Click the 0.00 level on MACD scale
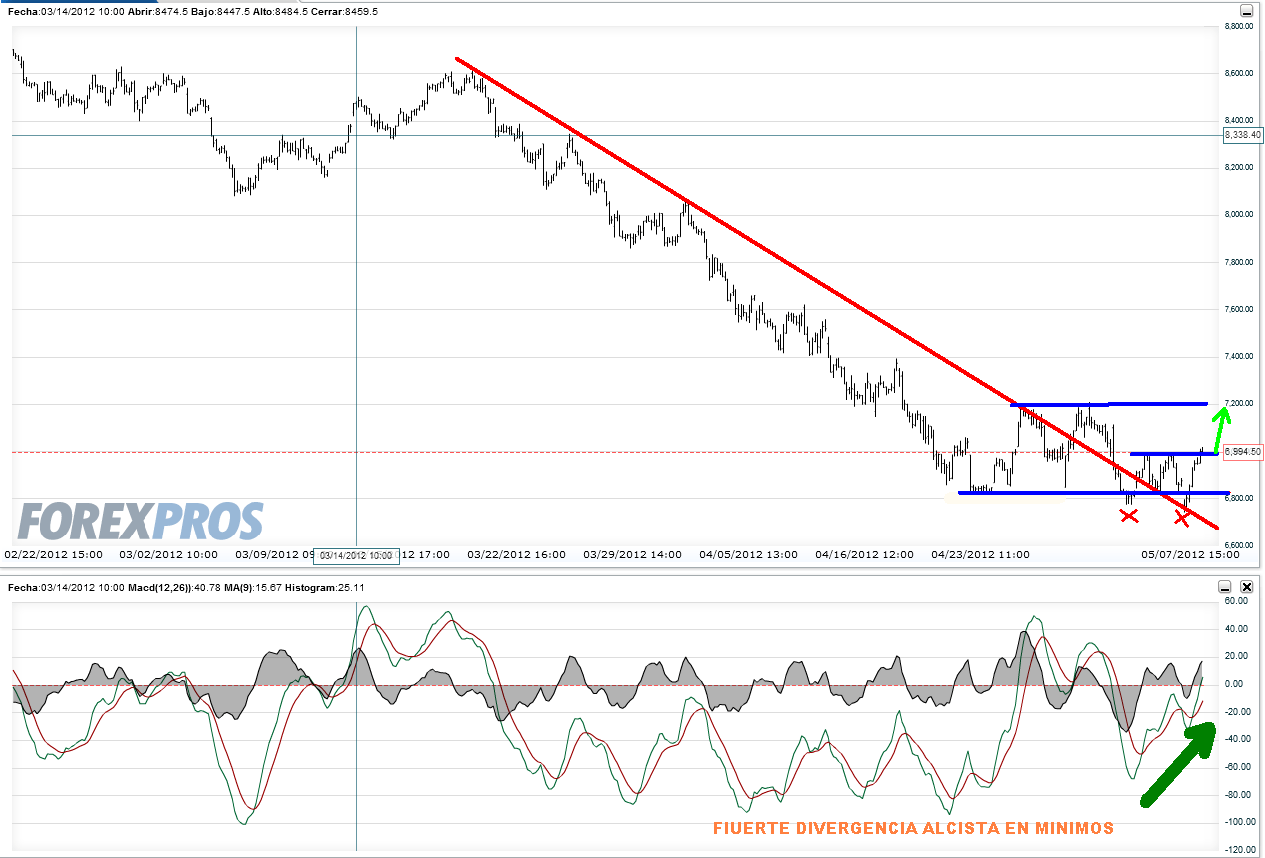This screenshot has height=858, width=1265. pos(1237,684)
